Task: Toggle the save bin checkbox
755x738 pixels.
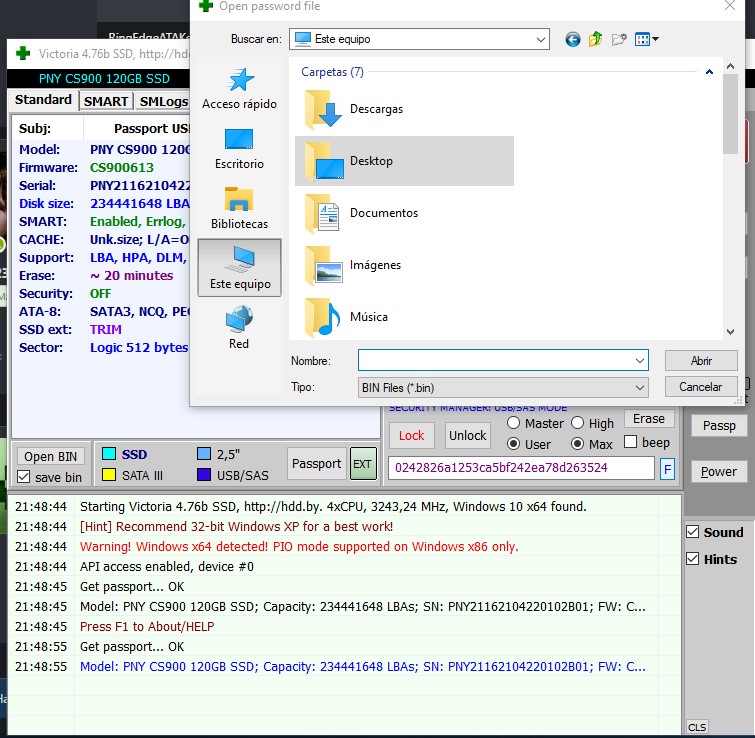Action: click(23, 477)
